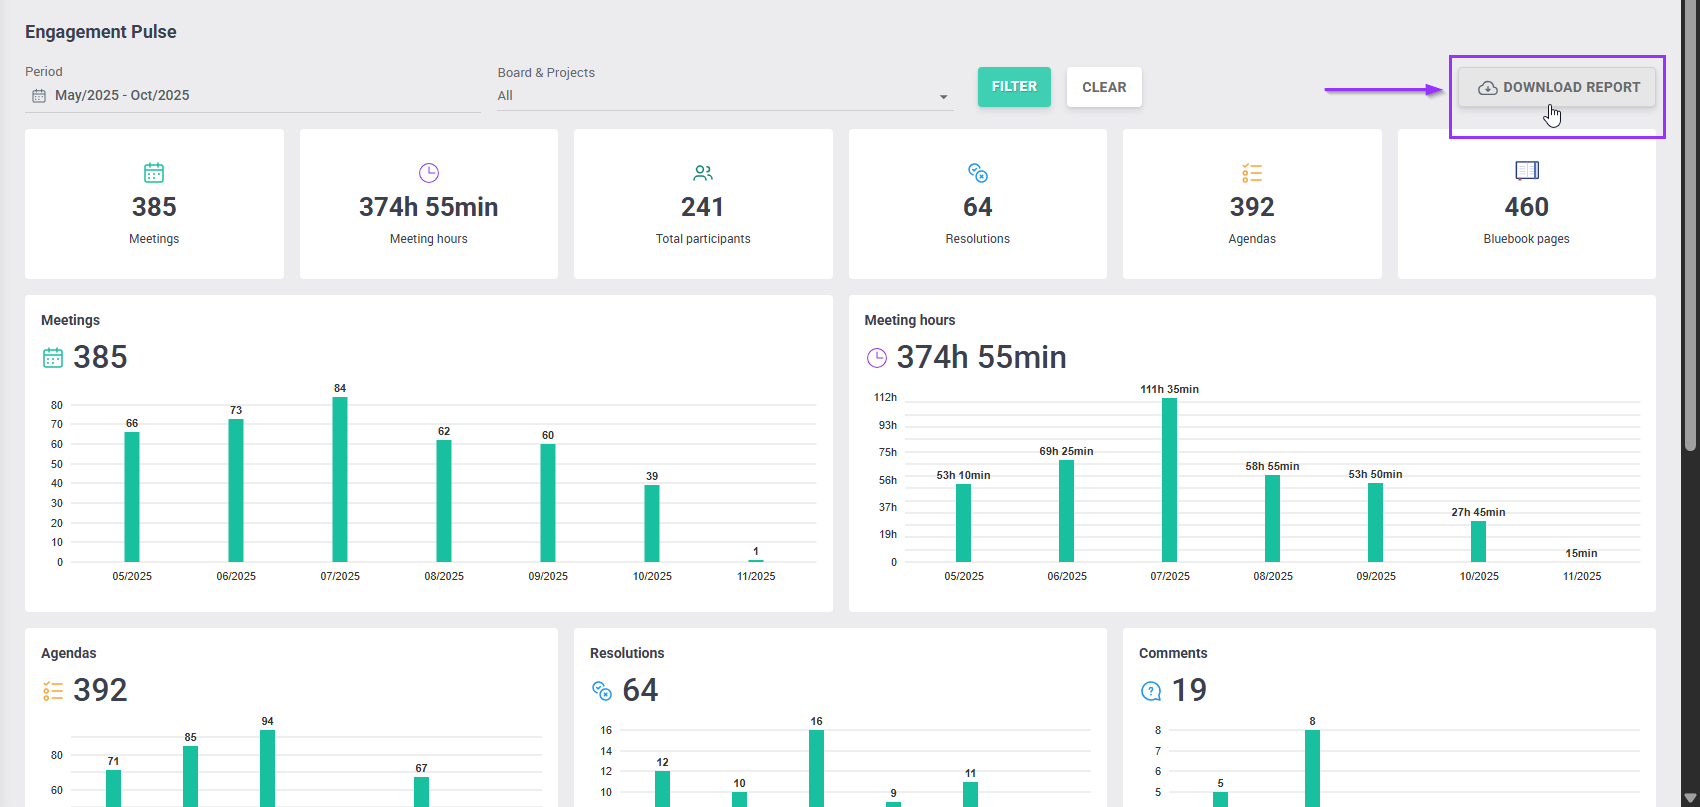
Task: Click the Resolutions icon in summary card
Action: click(978, 173)
